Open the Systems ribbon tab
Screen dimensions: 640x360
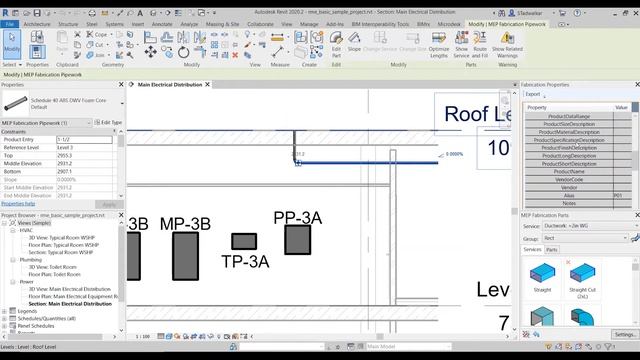(114, 24)
